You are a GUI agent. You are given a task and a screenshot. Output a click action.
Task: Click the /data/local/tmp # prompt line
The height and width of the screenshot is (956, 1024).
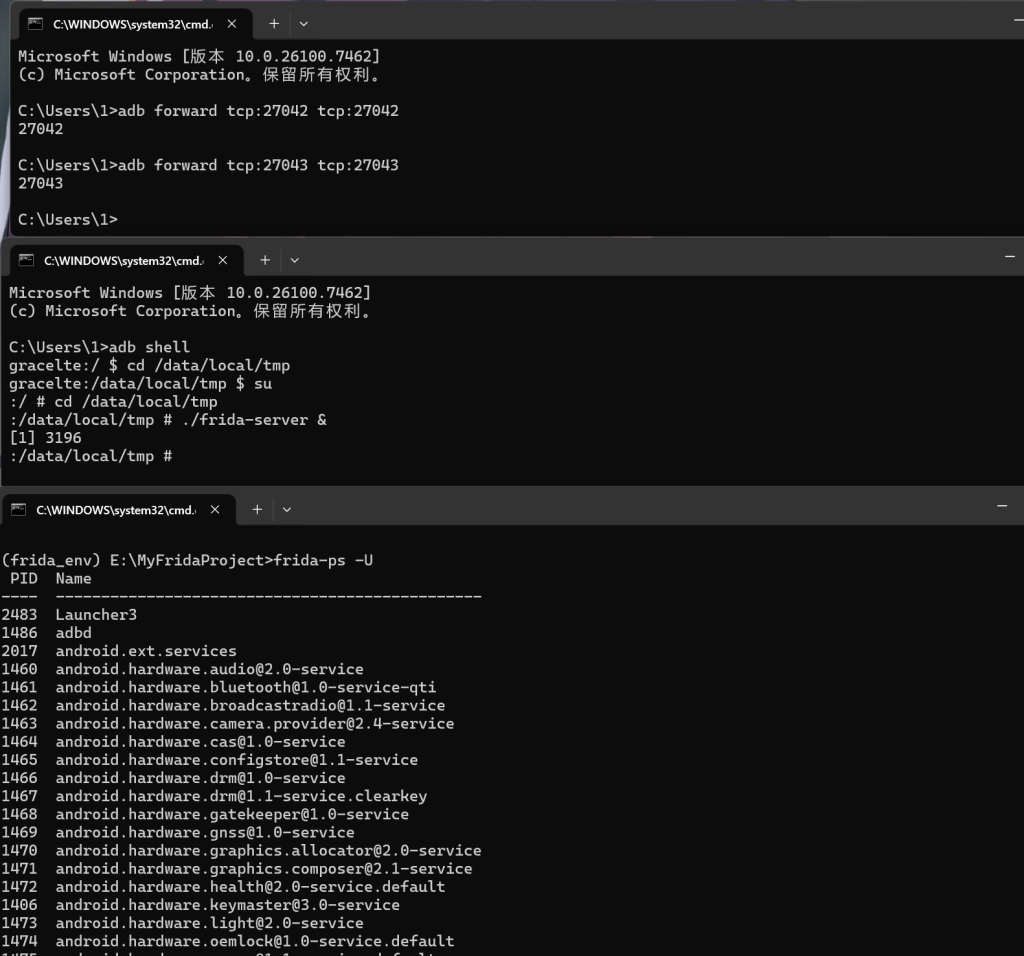[91, 456]
